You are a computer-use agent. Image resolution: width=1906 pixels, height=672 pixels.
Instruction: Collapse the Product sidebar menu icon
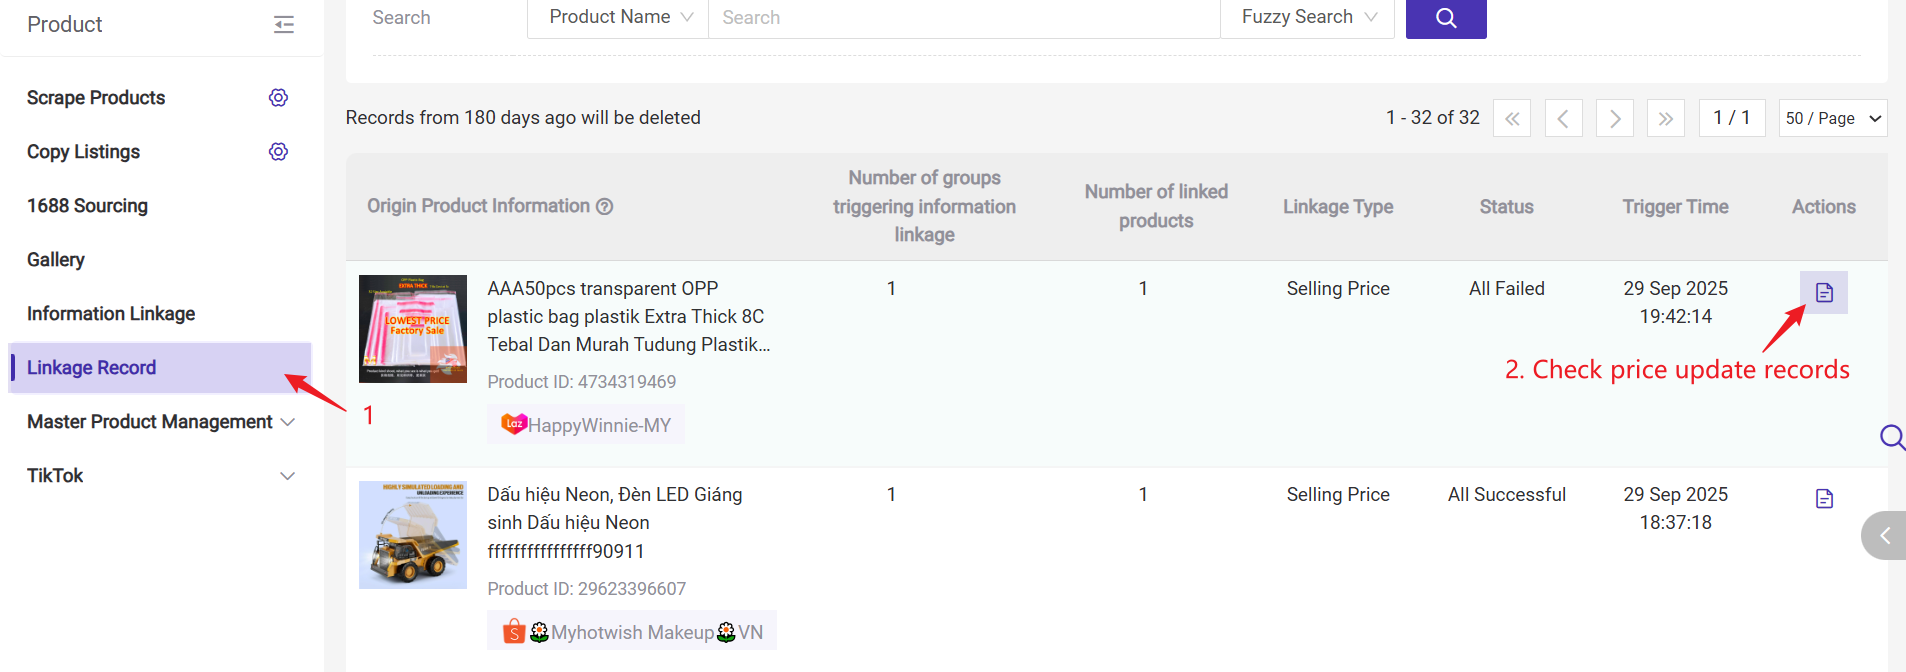coord(284,25)
